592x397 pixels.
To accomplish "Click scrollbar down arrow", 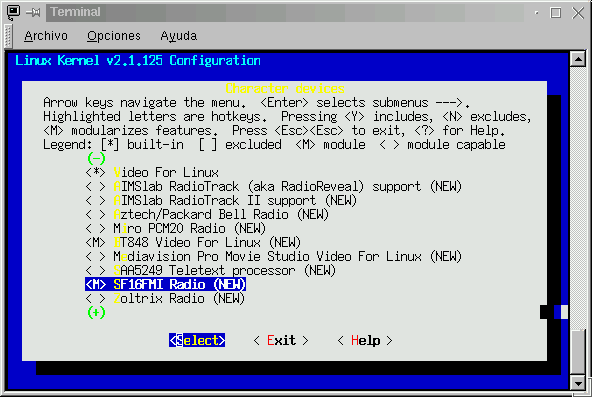I will (578, 383).
